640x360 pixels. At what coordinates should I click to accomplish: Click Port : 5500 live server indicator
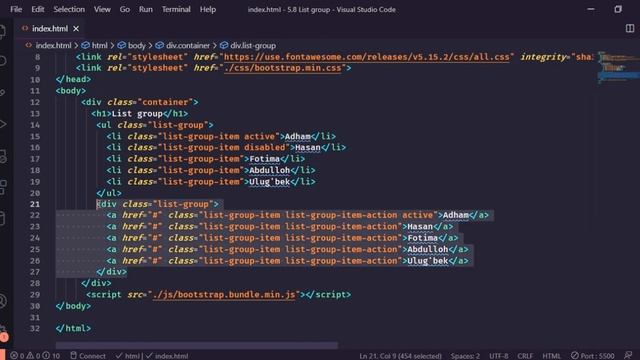point(593,356)
